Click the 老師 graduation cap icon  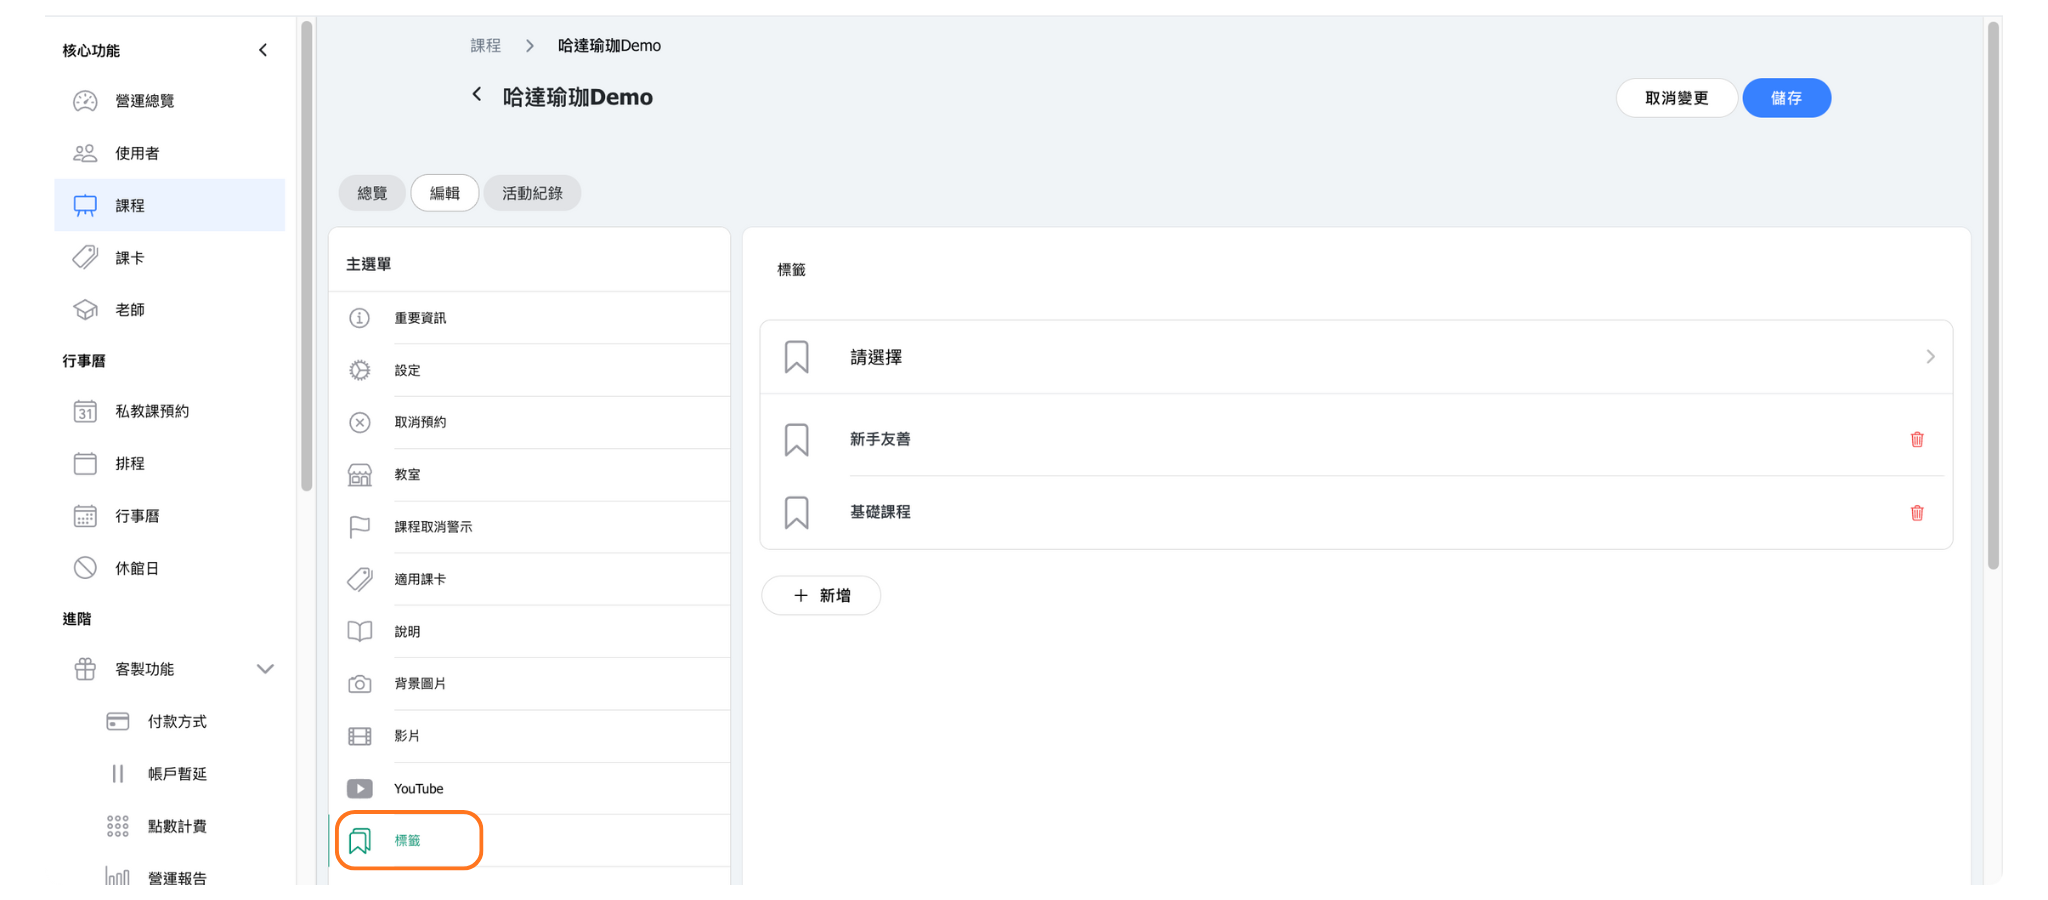pos(85,310)
